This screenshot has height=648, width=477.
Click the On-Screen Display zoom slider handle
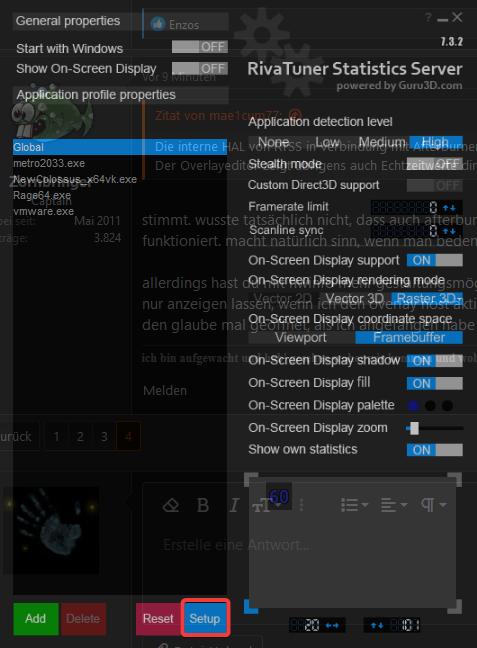point(414,428)
